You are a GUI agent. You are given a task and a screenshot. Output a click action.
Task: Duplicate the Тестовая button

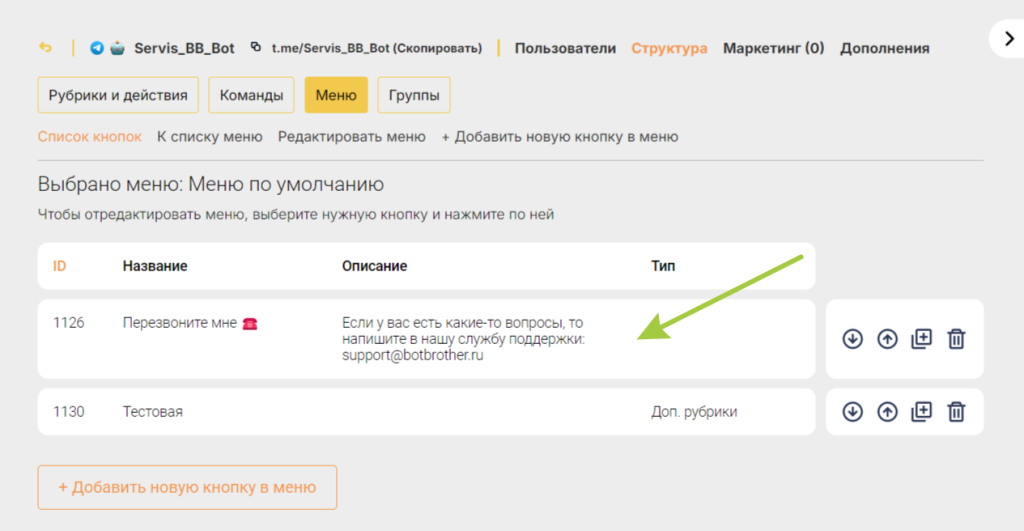[x=921, y=411]
